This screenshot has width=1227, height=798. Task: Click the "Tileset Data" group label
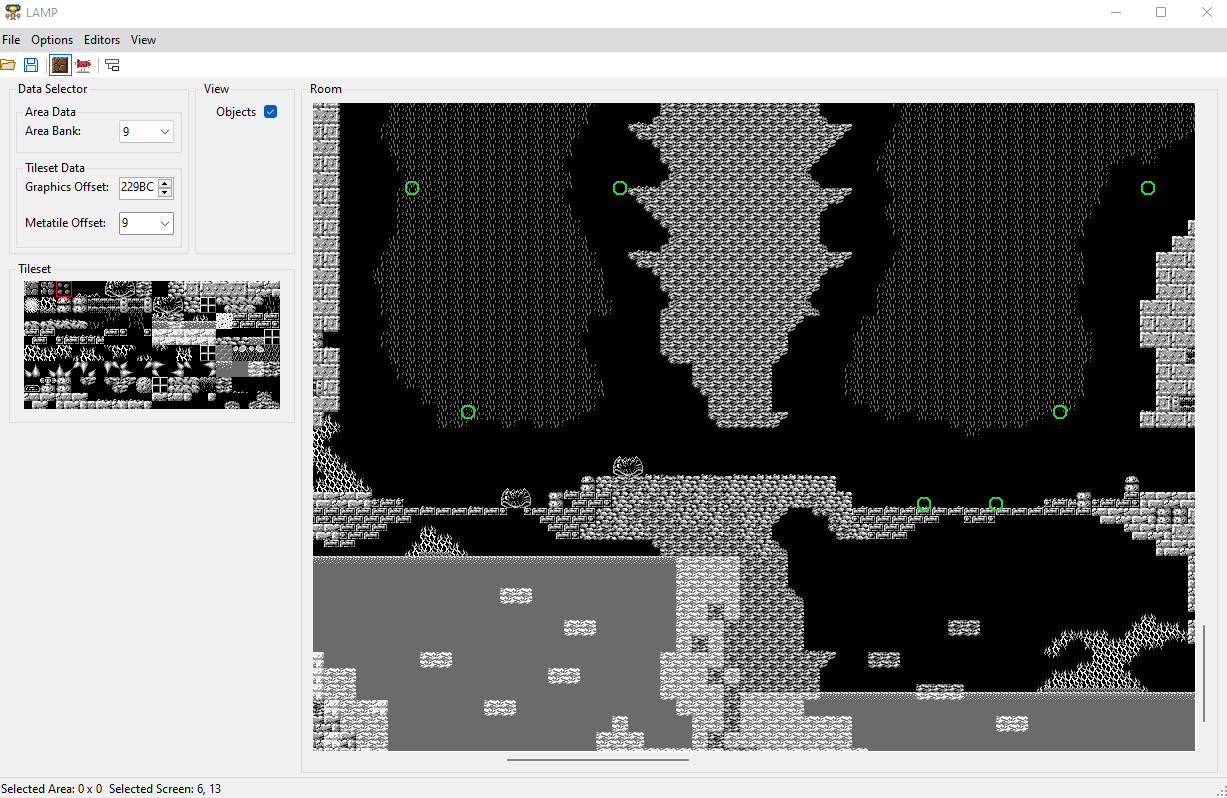coord(55,168)
